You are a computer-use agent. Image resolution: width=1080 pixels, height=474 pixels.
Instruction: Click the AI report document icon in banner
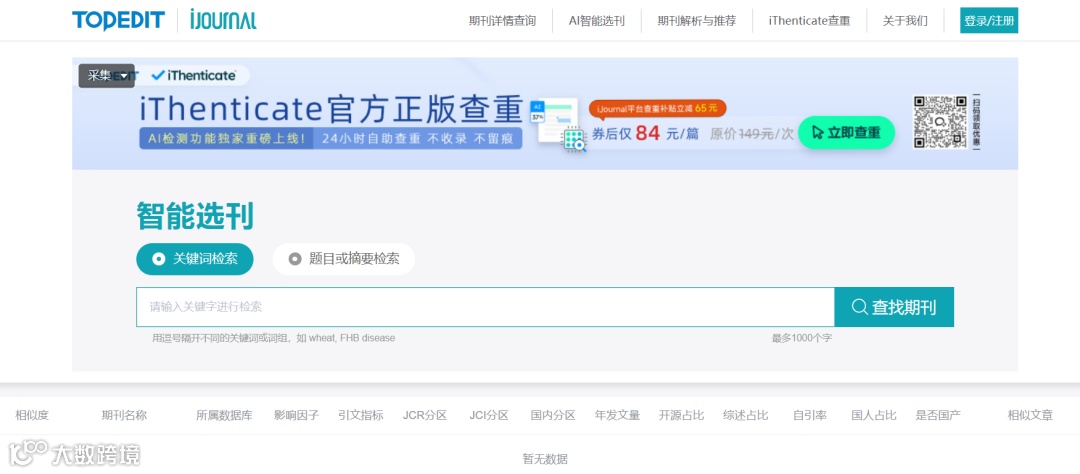pyautogui.click(x=558, y=125)
